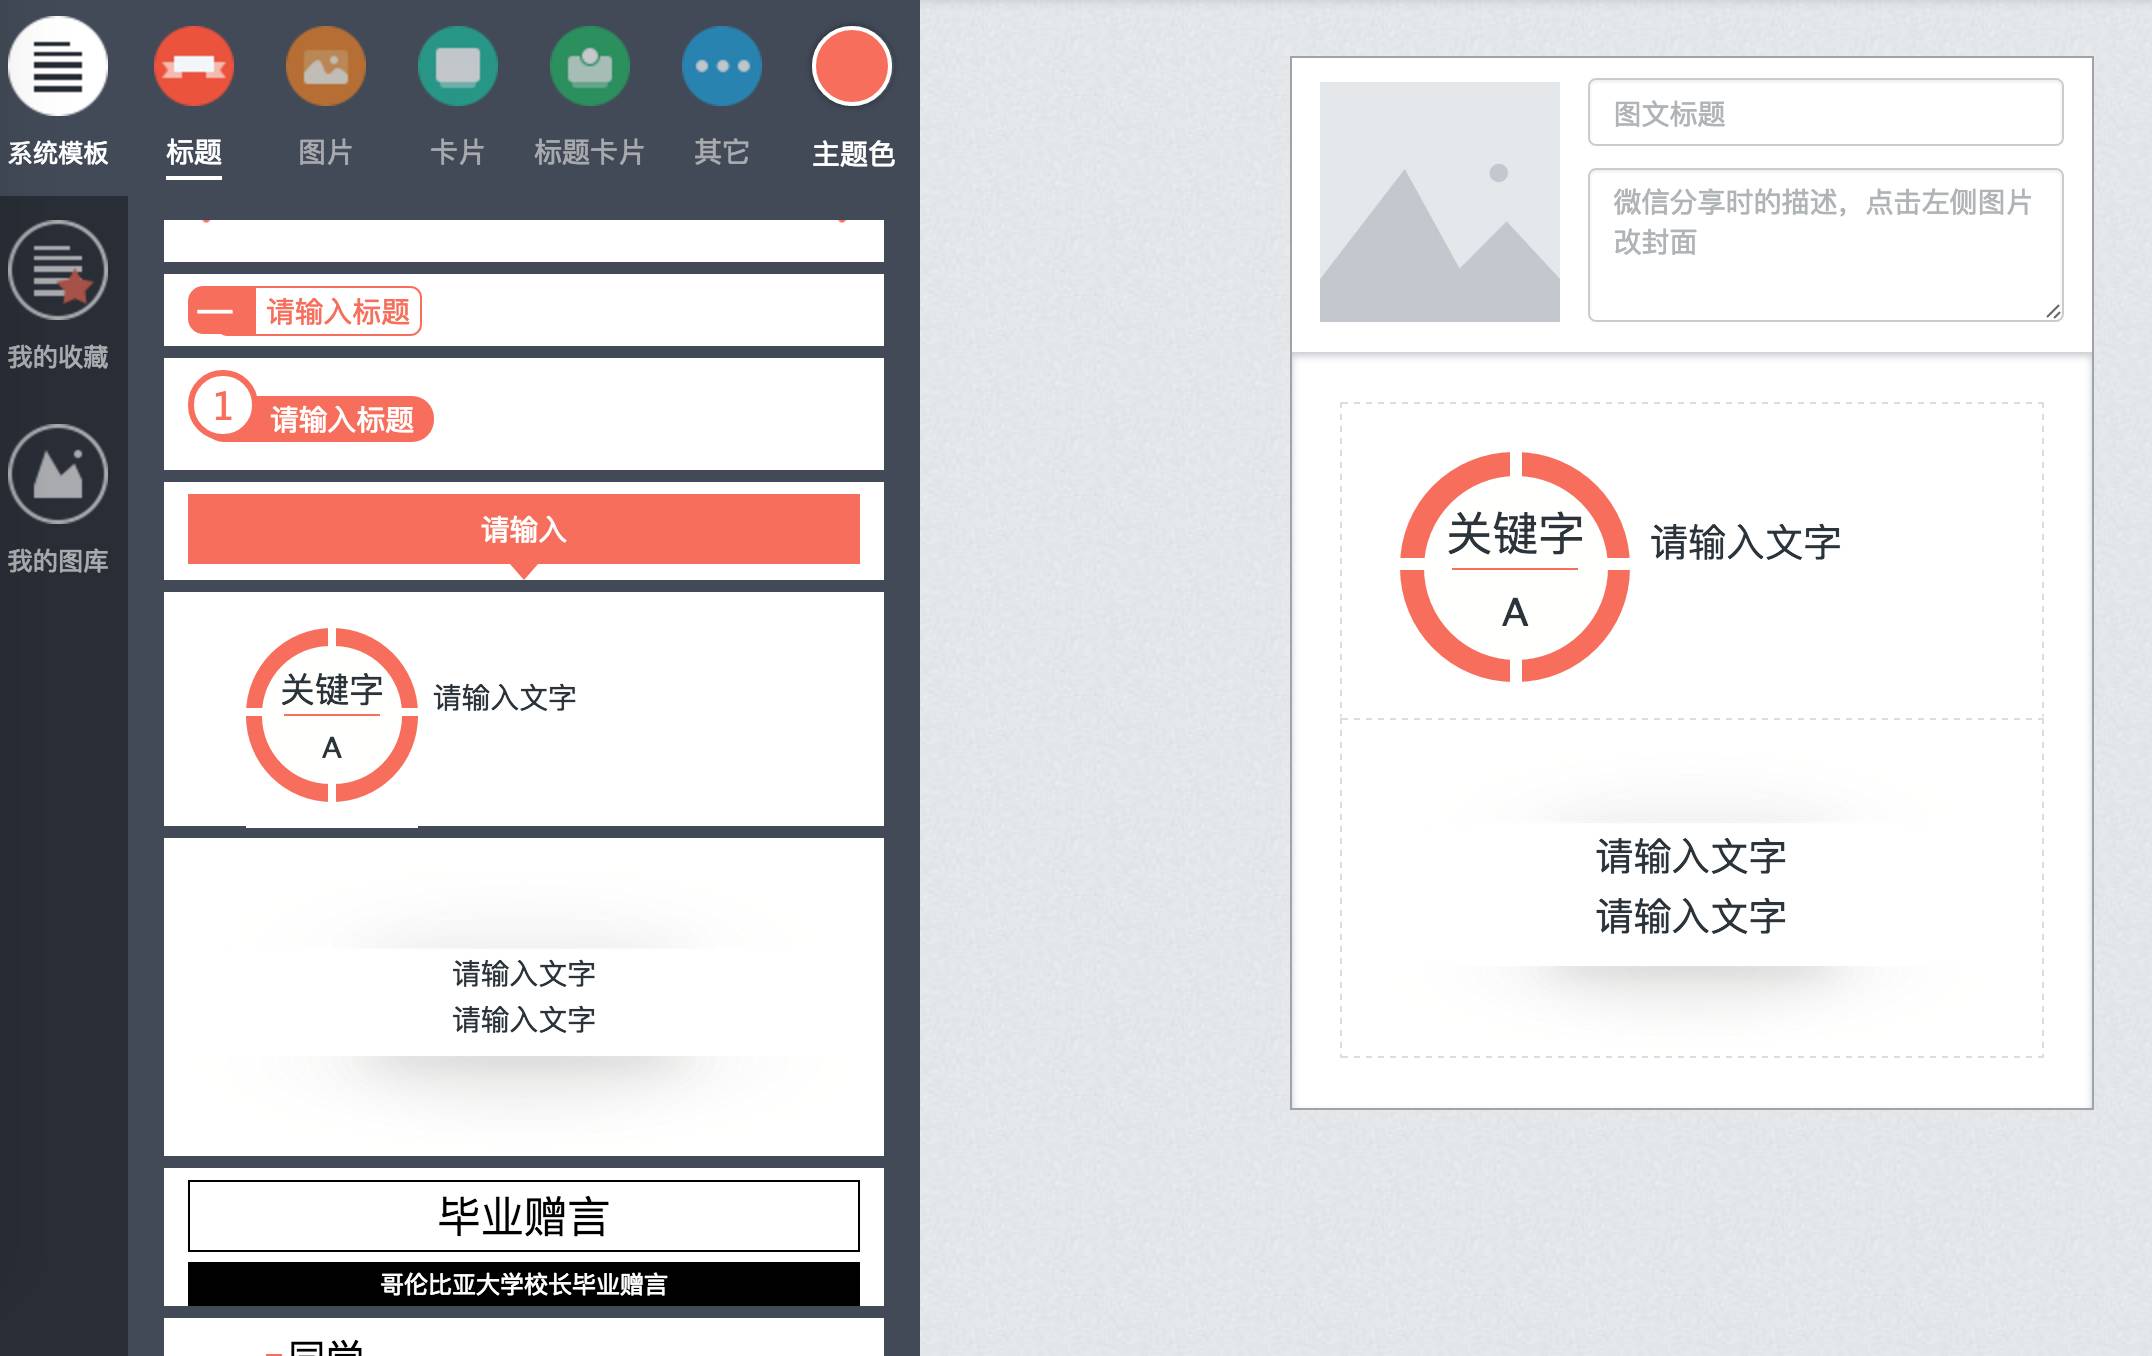Switch to the 标题 tab label
Image resolution: width=2152 pixels, height=1356 pixels.
click(x=194, y=153)
